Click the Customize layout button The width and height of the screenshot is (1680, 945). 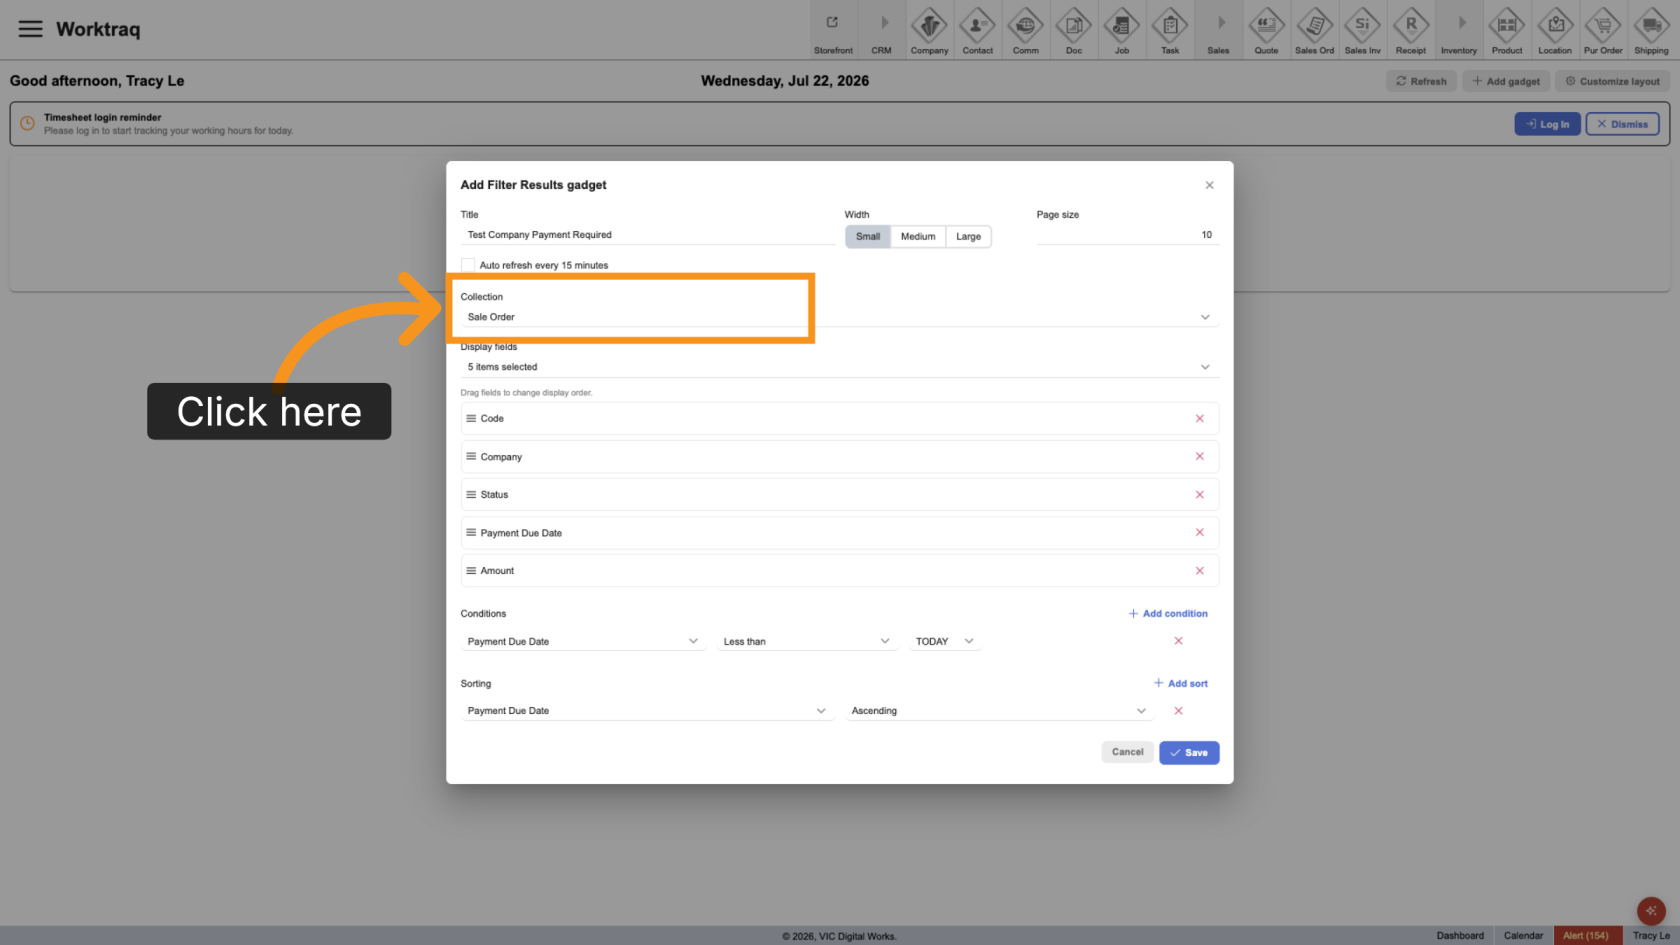pos(1612,82)
